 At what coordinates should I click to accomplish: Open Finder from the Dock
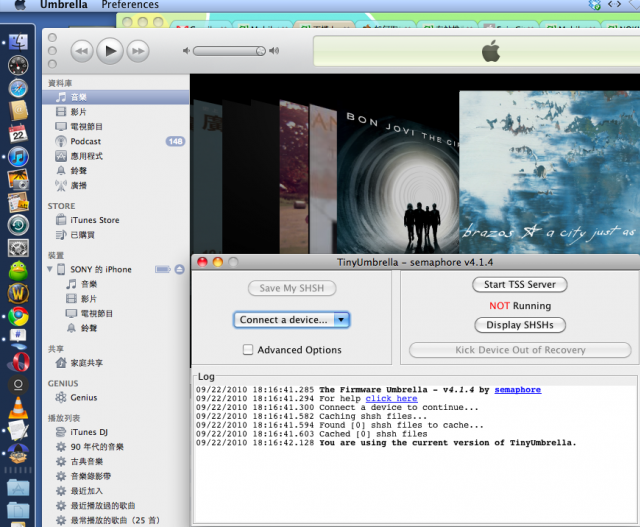(18, 42)
